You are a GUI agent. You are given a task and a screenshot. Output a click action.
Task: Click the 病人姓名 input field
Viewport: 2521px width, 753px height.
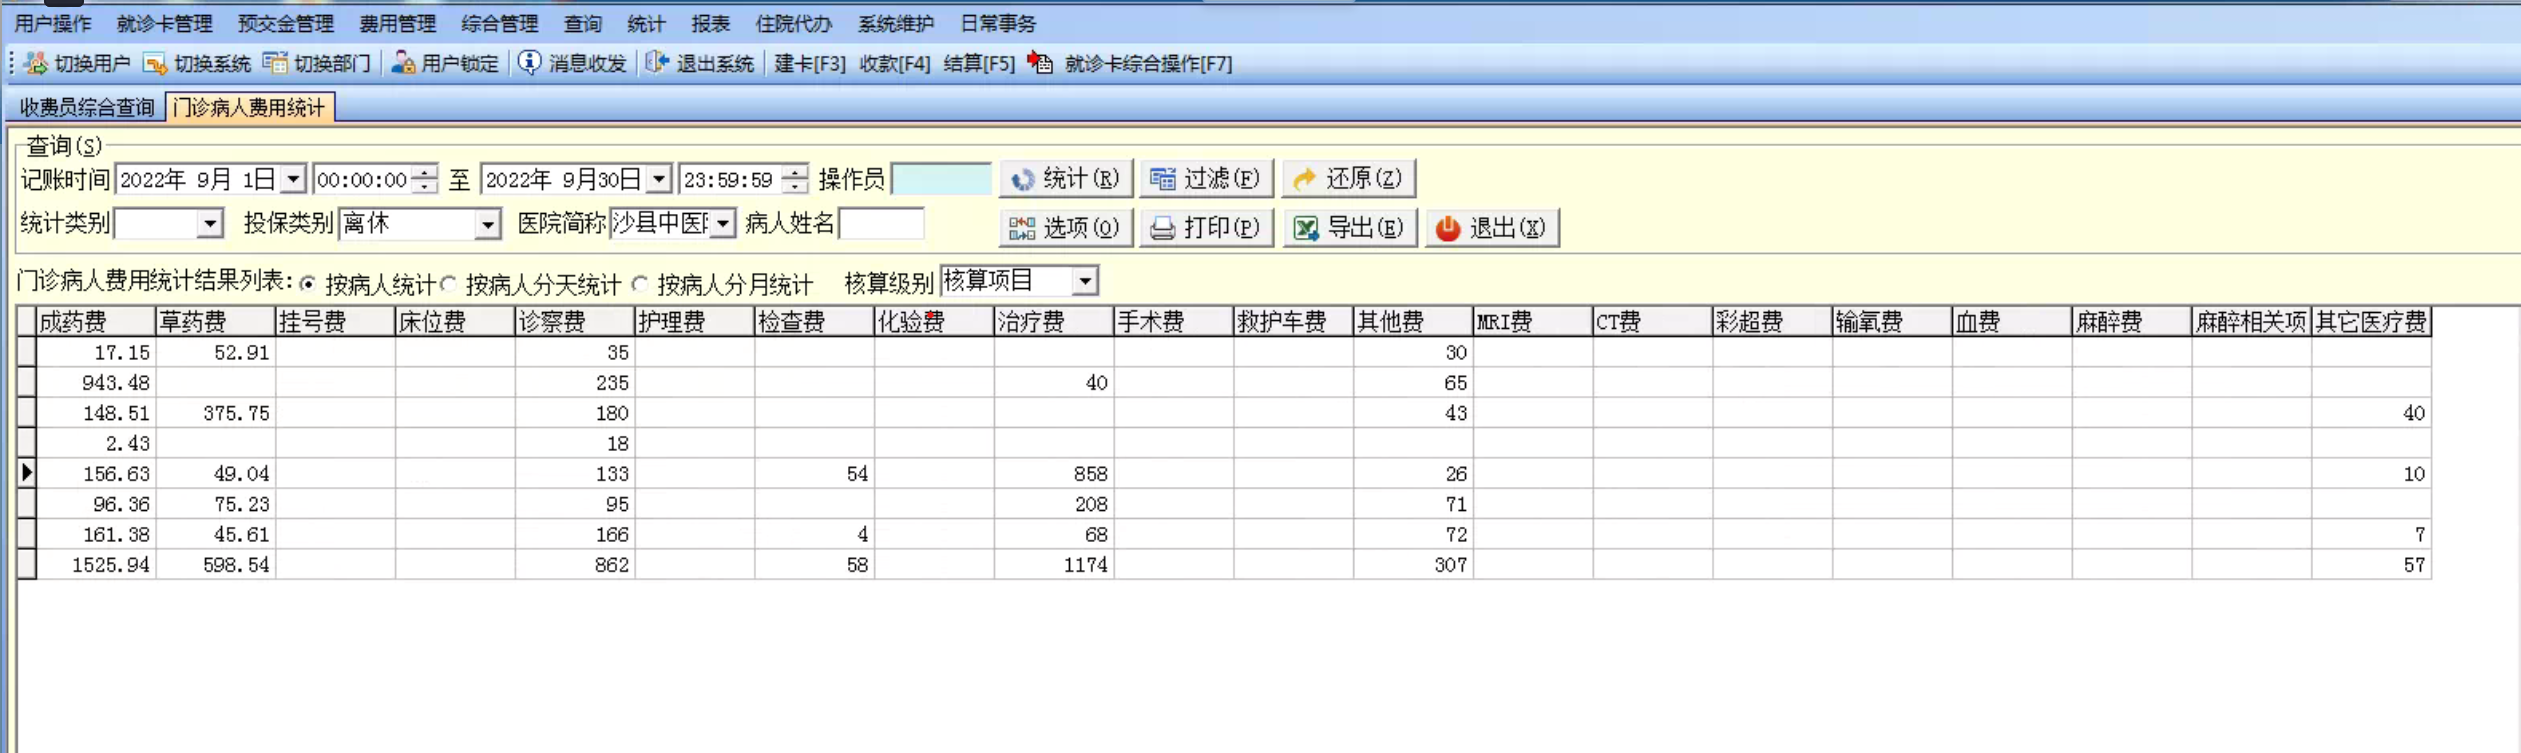tap(882, 224)
